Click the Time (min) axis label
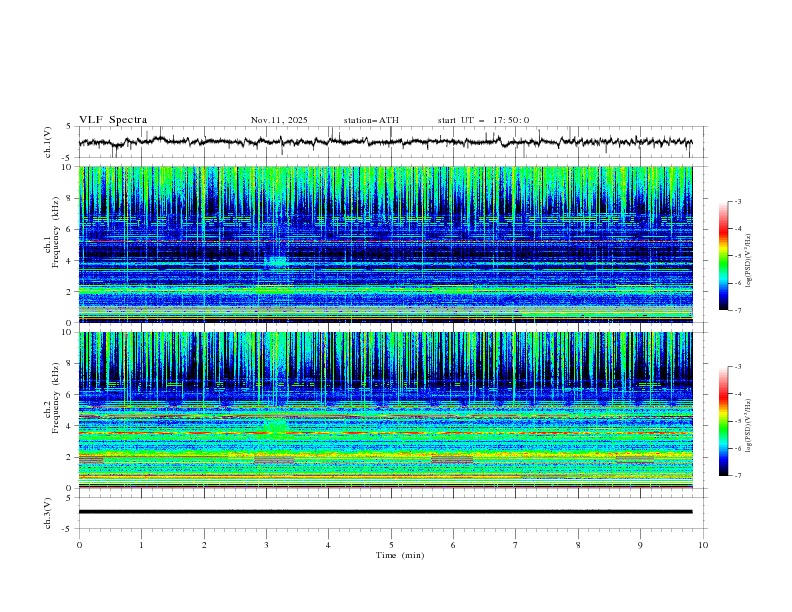792x612 pixels. click(400, 555)
